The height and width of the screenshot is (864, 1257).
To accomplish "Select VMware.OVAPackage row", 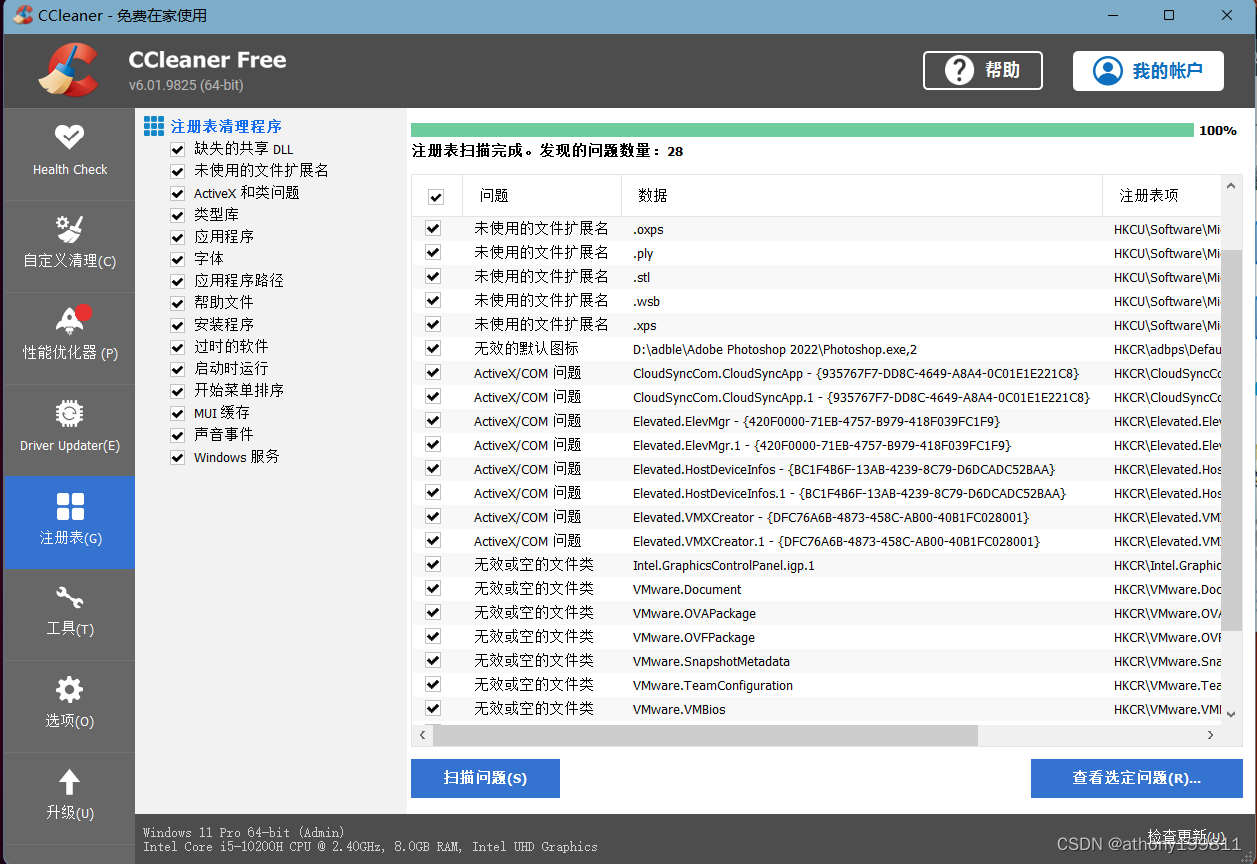I will tap(816, 613).
